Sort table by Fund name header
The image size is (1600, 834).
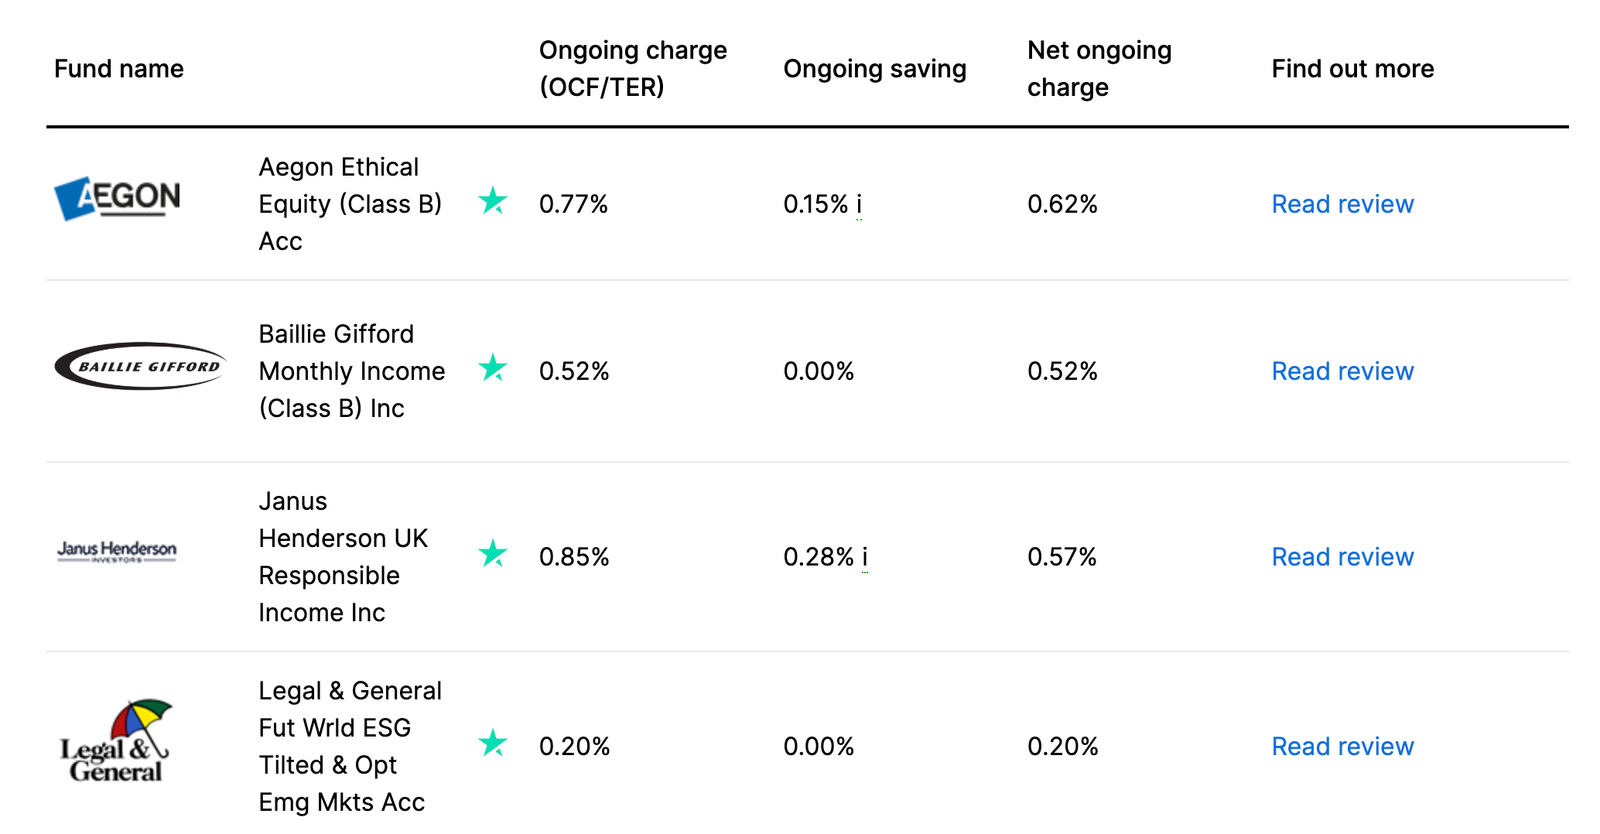119,68
